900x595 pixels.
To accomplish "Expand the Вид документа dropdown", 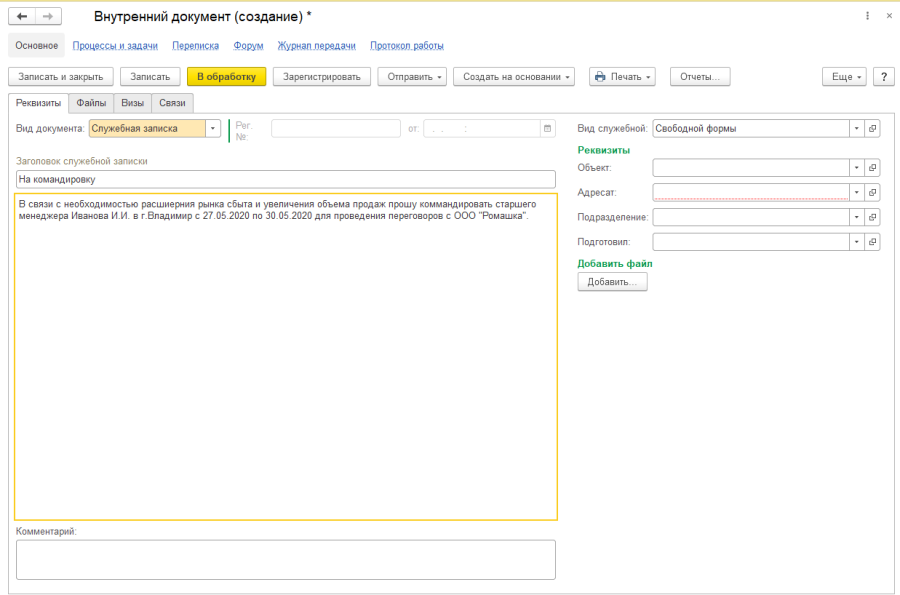I will click(213, 128).
